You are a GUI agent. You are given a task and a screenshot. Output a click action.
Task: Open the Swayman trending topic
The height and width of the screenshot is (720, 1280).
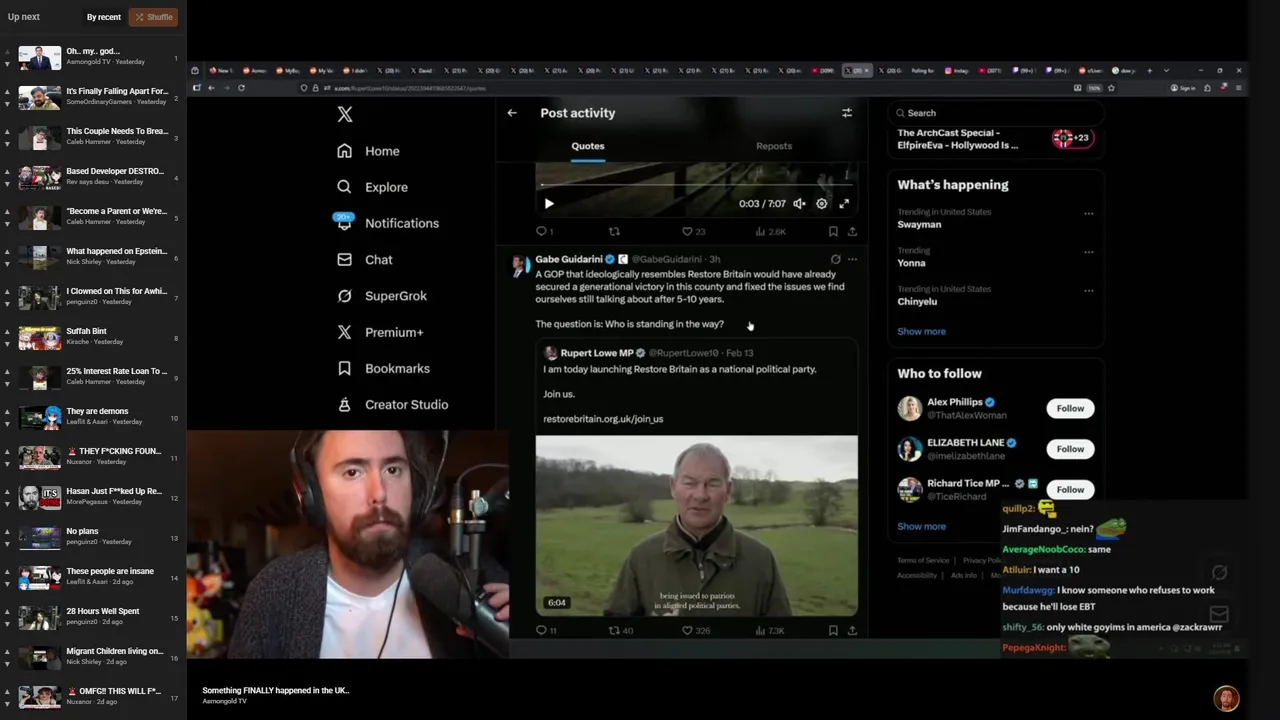(919, 225)
